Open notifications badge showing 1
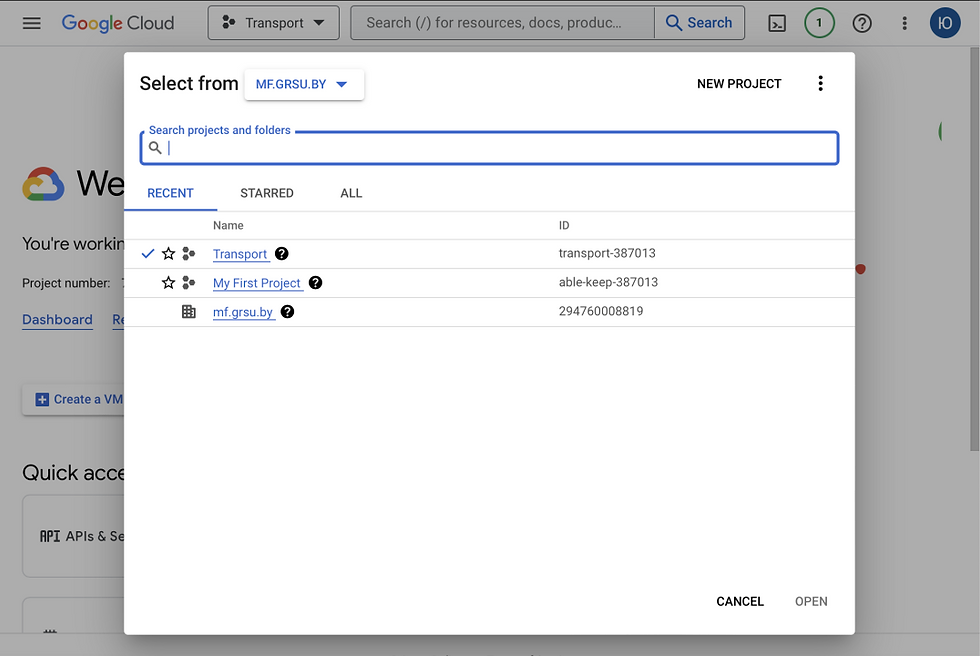Screen dimensions: 980x656 (x=819, y=23)
